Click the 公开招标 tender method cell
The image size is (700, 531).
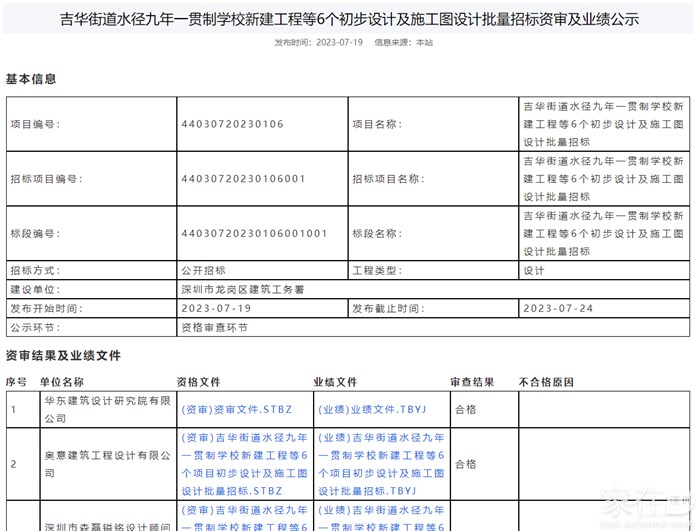coord(204,271)
